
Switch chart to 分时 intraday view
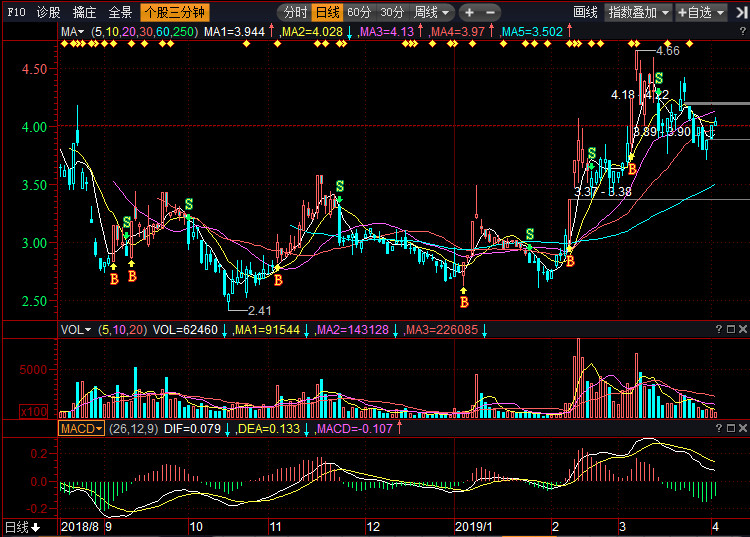294,13
